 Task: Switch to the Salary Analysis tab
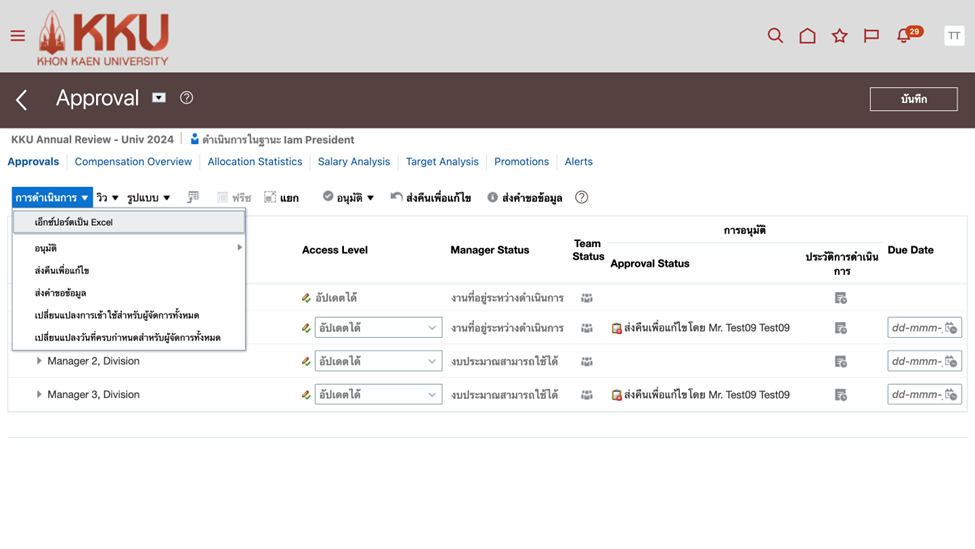354,162
